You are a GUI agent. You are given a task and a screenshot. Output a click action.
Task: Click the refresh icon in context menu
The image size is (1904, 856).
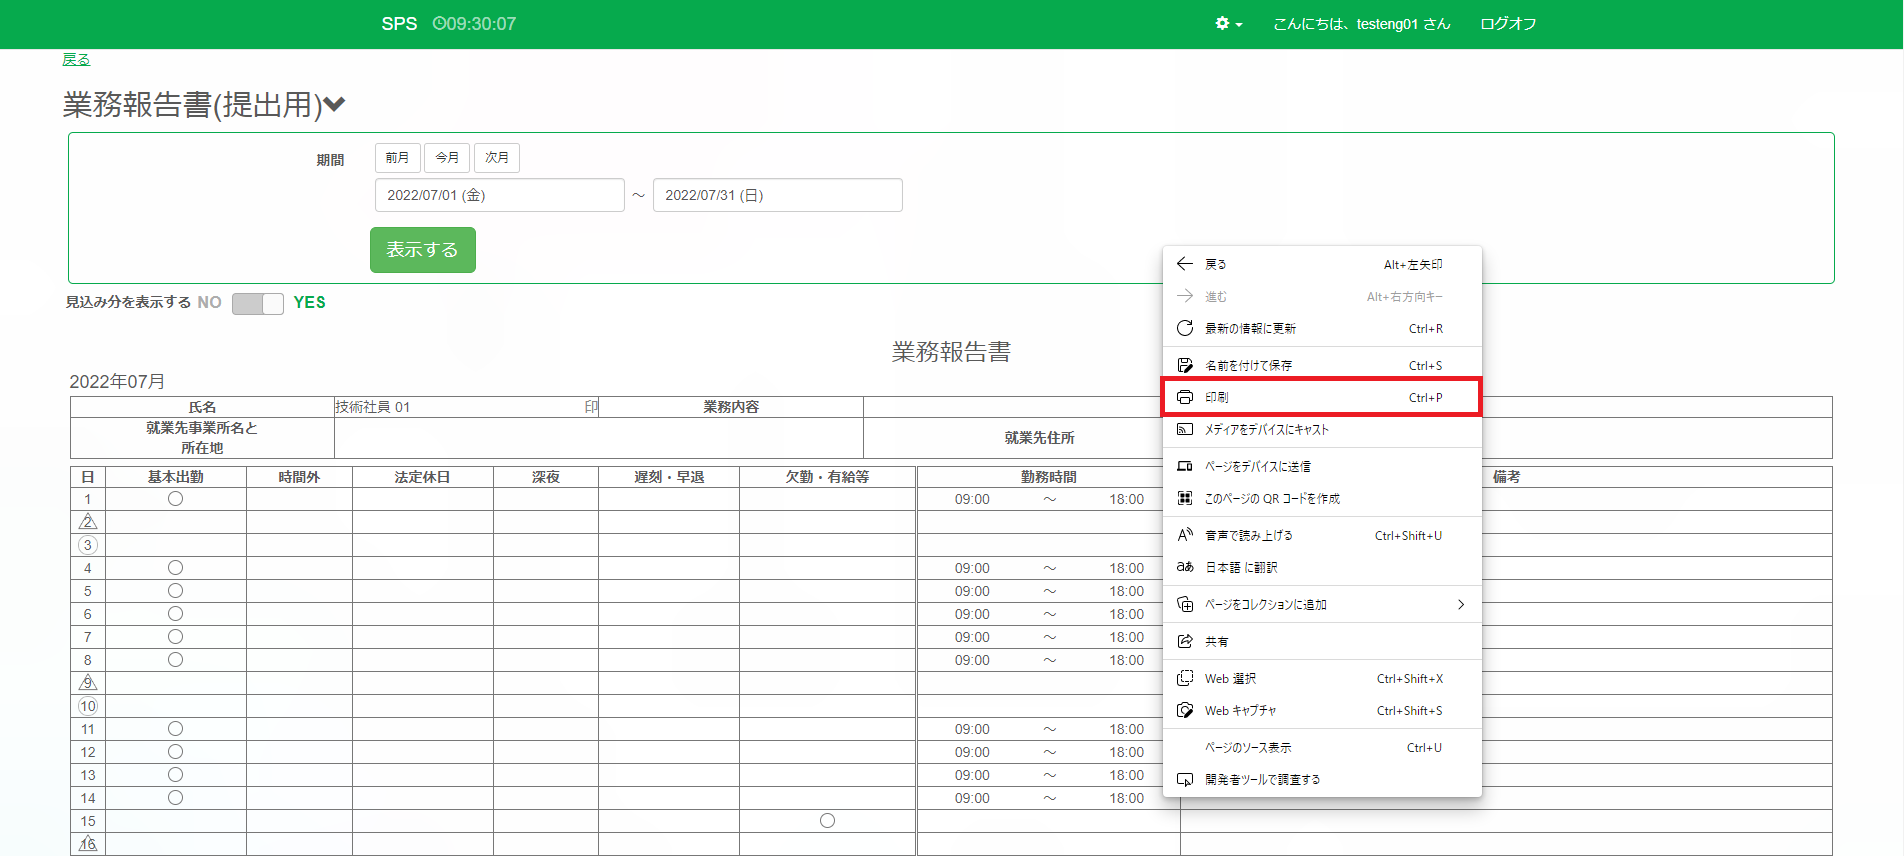click(1185, 328)
